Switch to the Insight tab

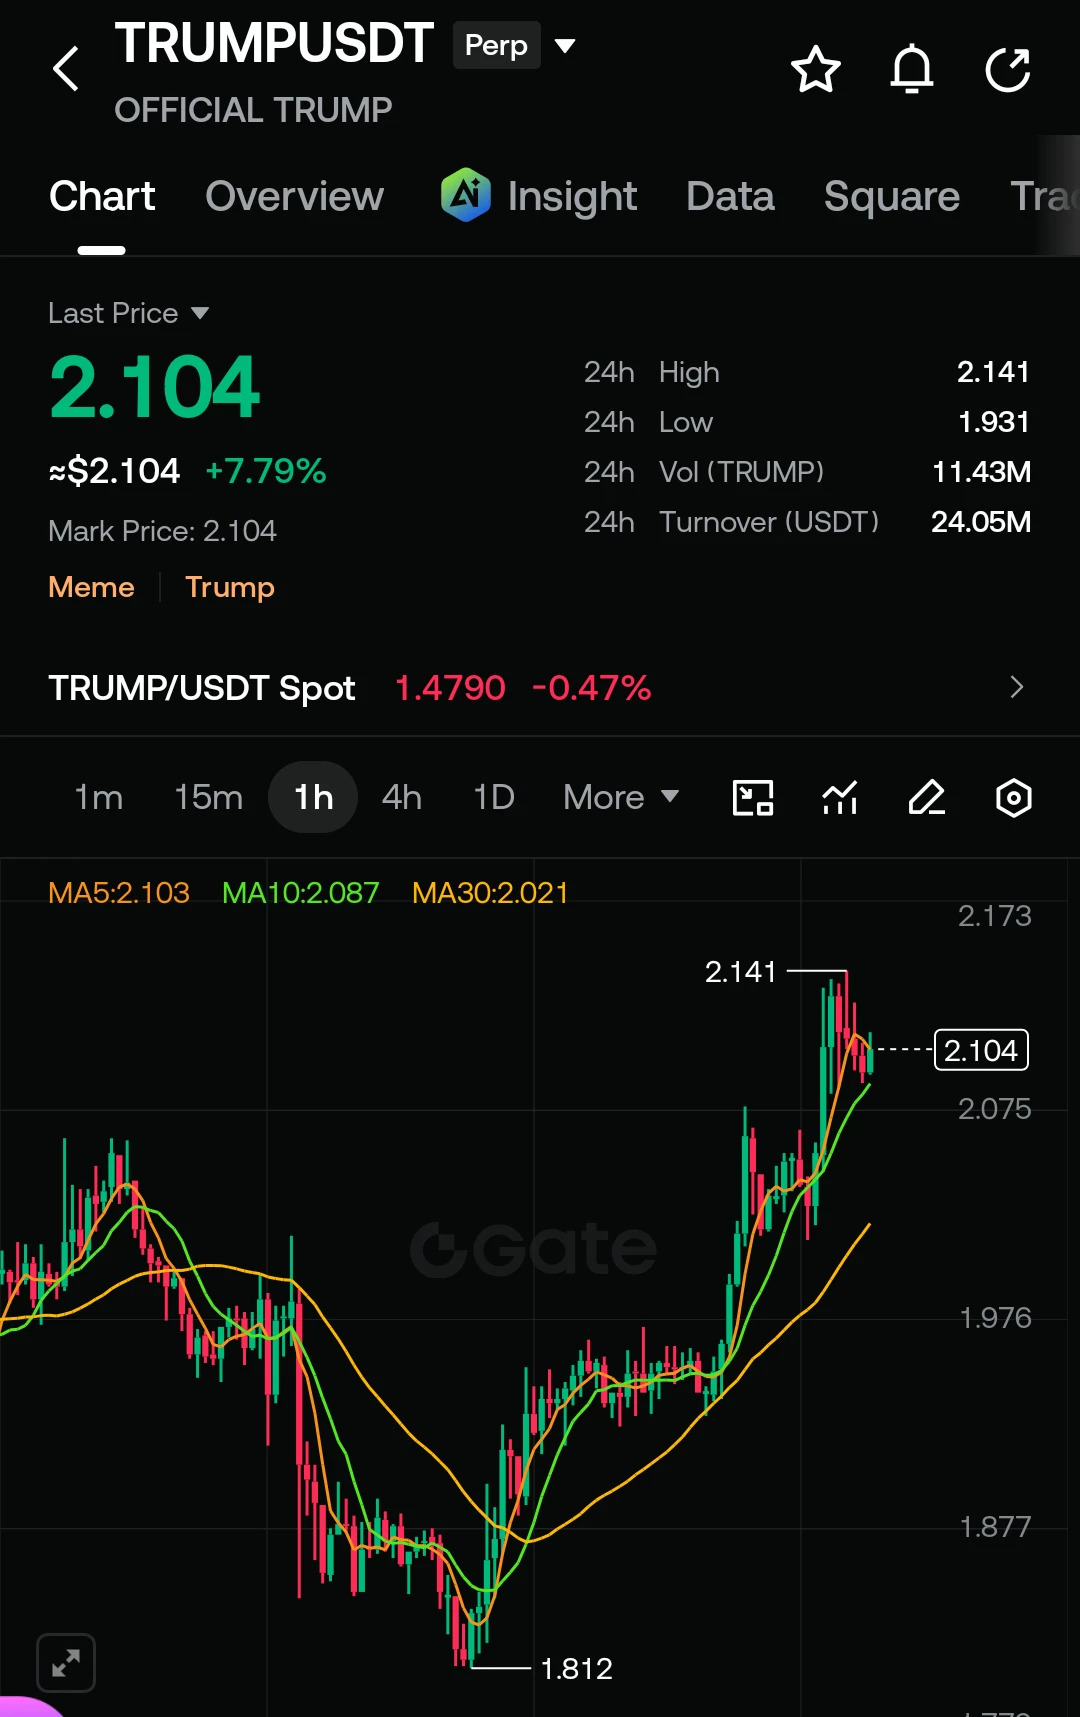tap(572, 196)
